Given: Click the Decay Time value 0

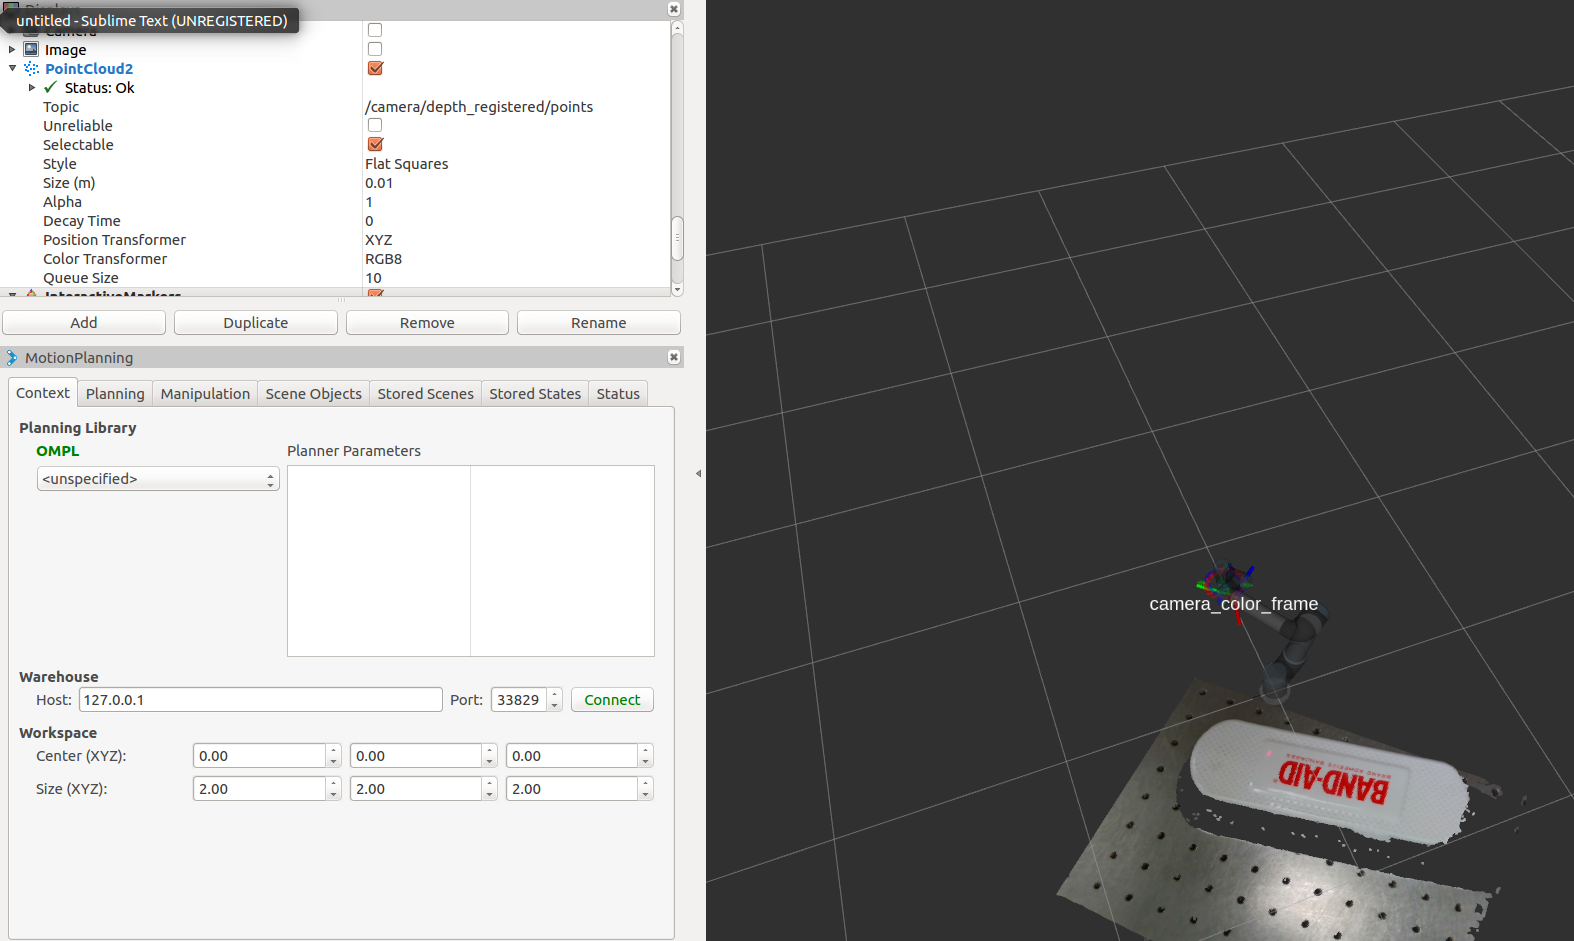Looking at the screenshot, I should coord(369,221).
